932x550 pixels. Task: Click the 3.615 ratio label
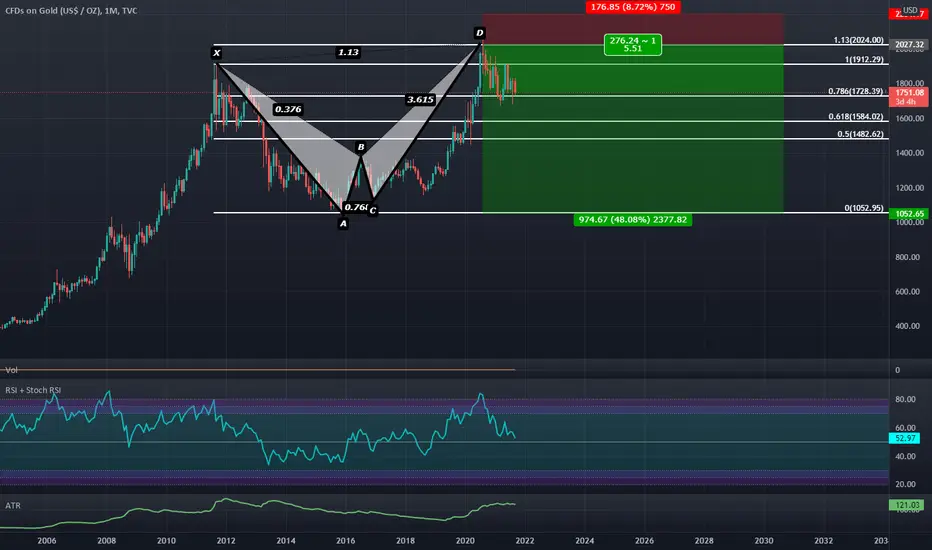(420, 99)
